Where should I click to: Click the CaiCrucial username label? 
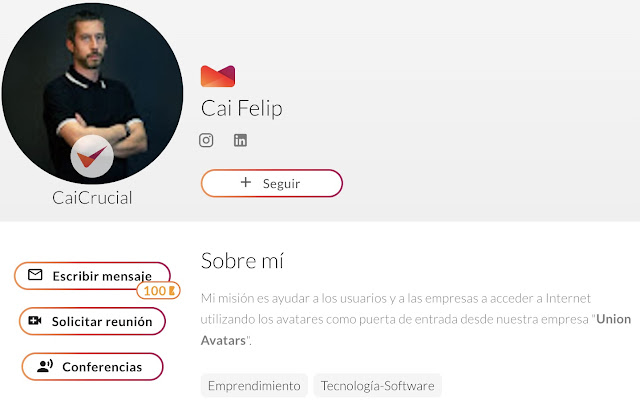92,198
